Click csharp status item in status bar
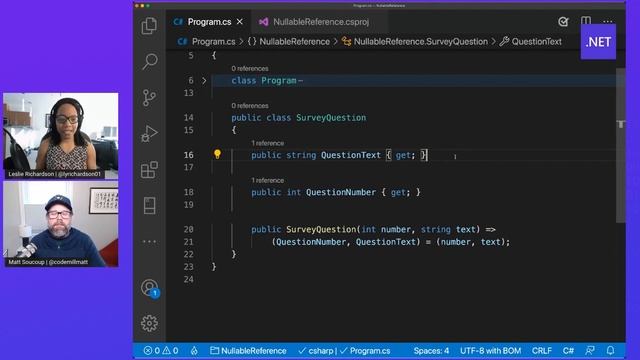This screenshot has width=640, height=360. coord(317,351)
